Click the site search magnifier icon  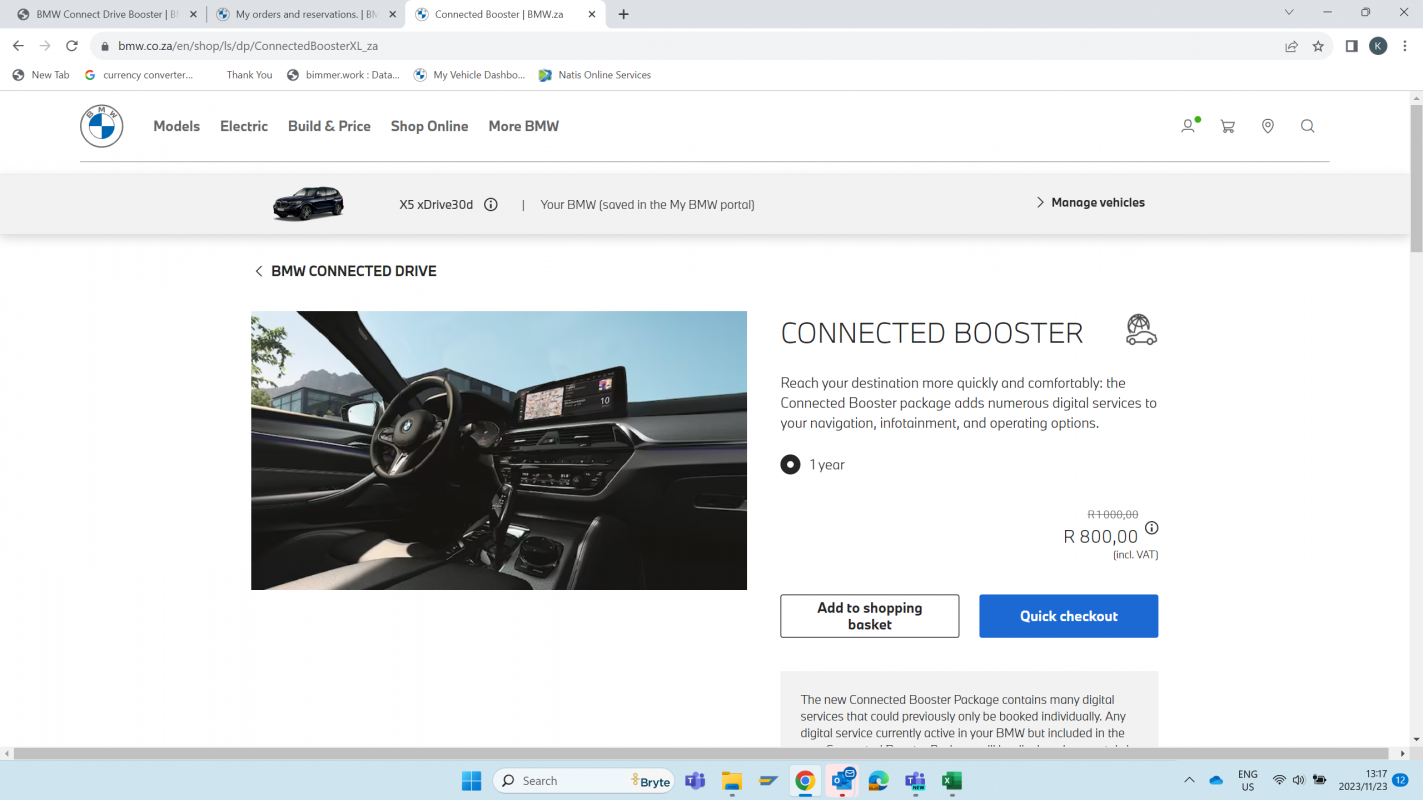click(x=1308, y=126)
